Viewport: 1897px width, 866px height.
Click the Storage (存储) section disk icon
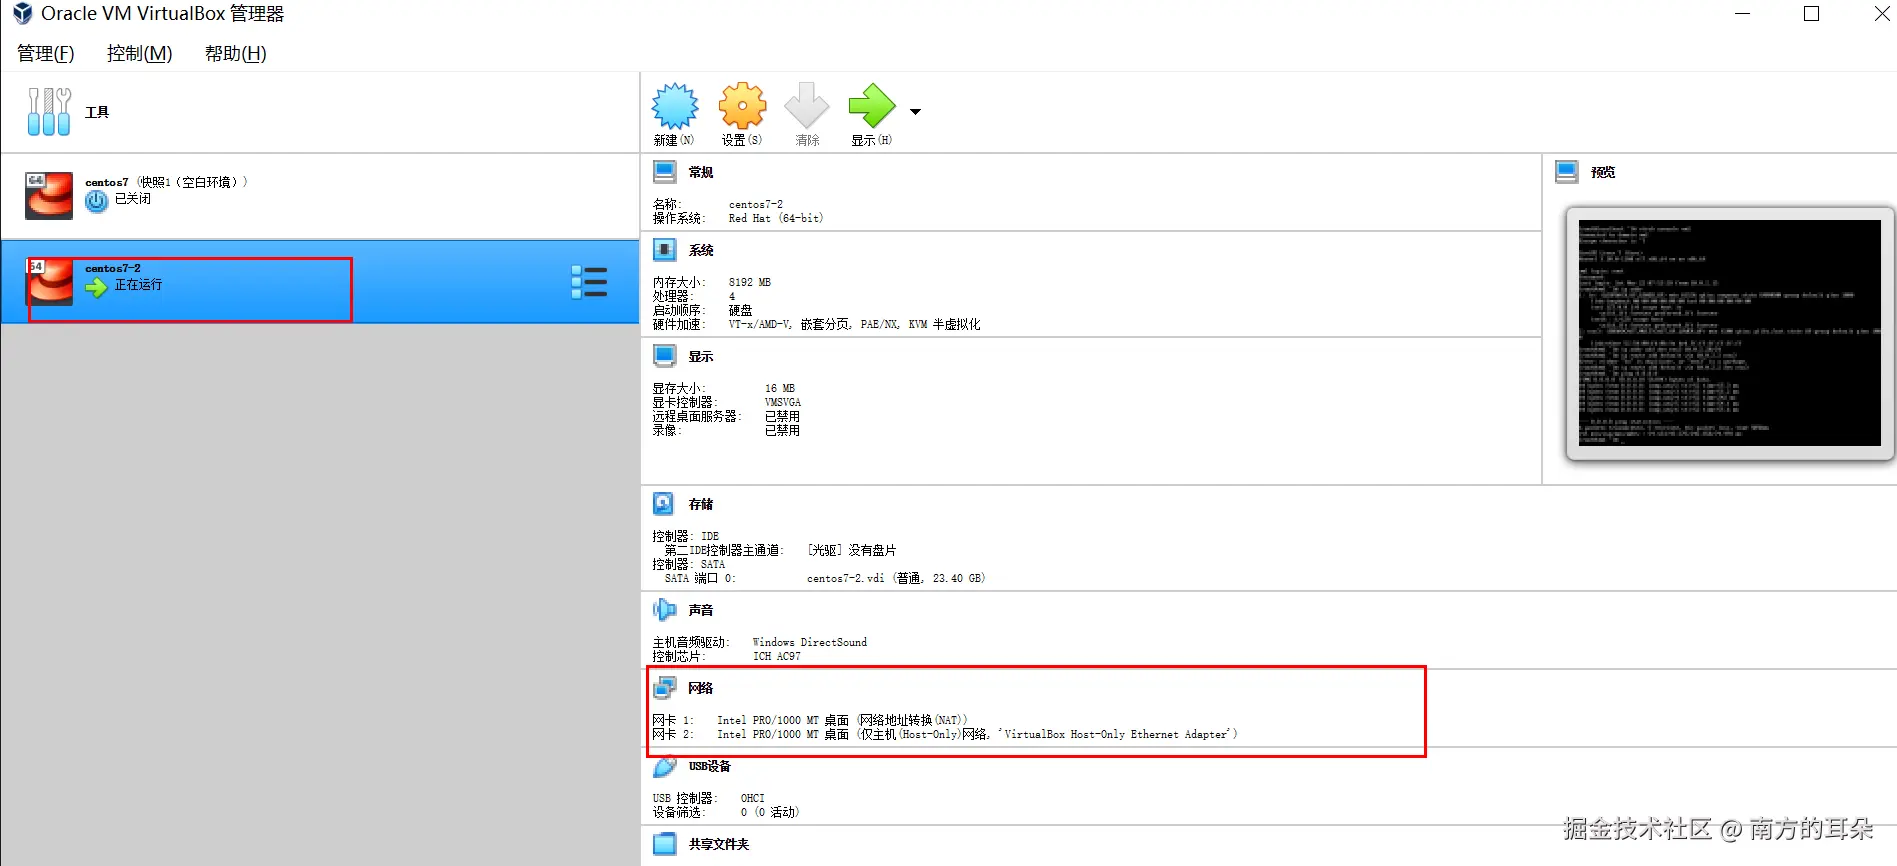click(664, 503)
